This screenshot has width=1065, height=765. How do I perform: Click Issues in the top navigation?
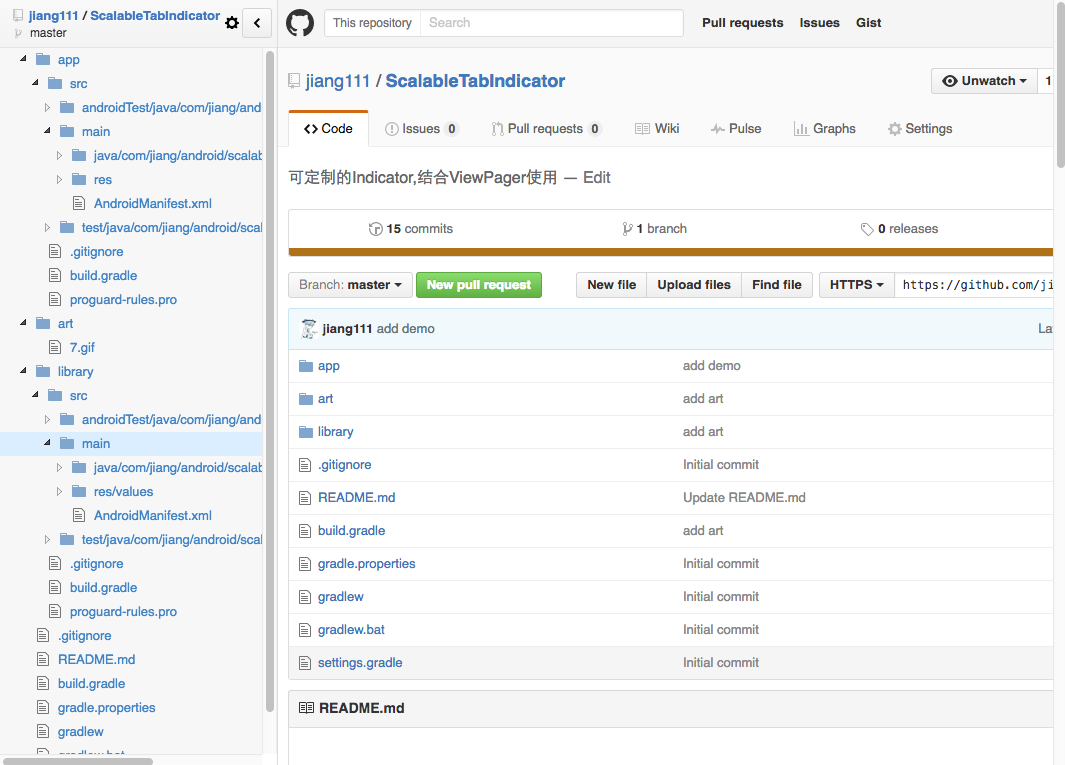point(819,22)
